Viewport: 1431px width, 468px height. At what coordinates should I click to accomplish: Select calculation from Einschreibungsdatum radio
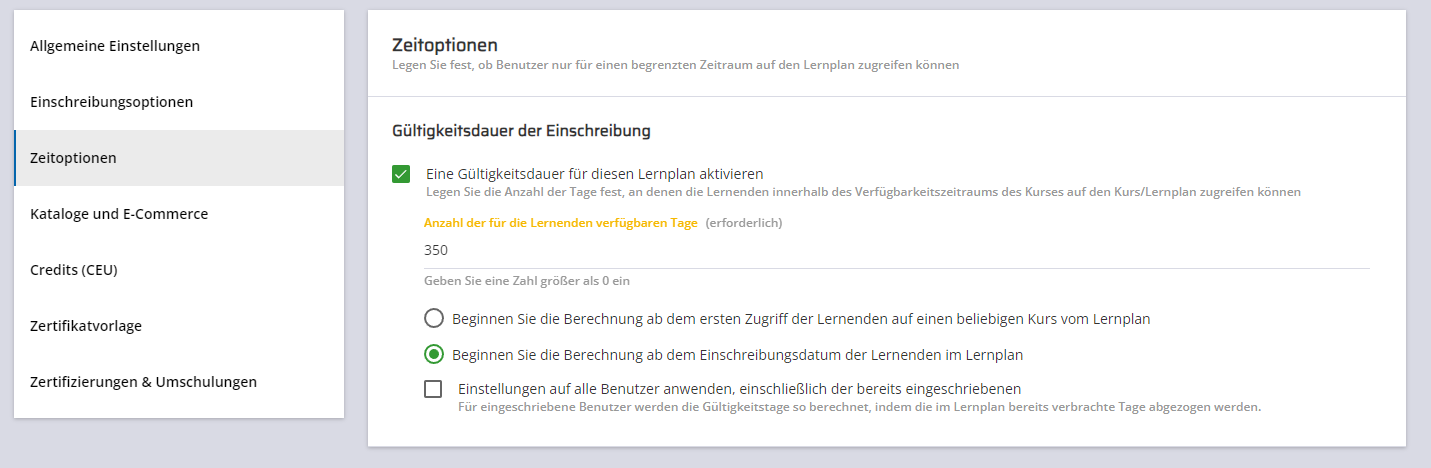434,354
